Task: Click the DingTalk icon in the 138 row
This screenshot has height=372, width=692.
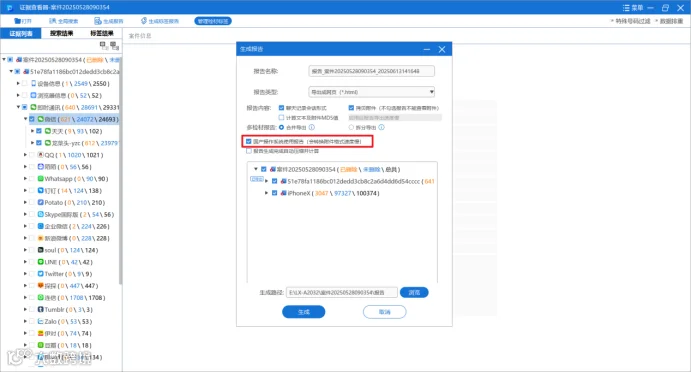Action: point(40,191)
